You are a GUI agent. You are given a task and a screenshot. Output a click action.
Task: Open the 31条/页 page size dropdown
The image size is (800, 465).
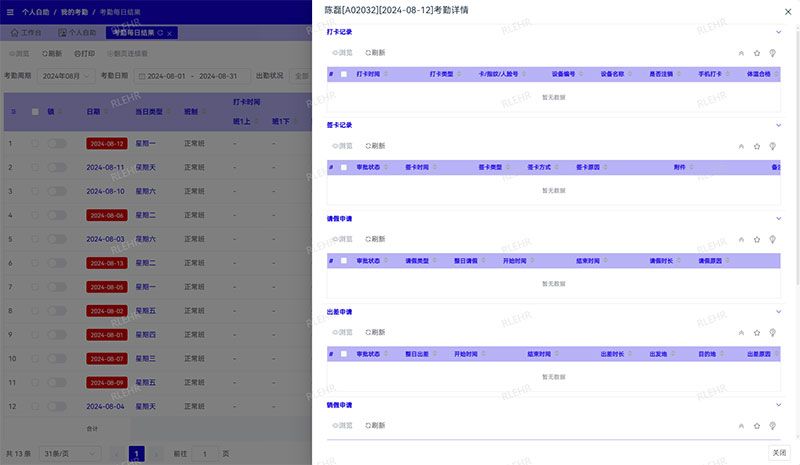tap(70, 454)
